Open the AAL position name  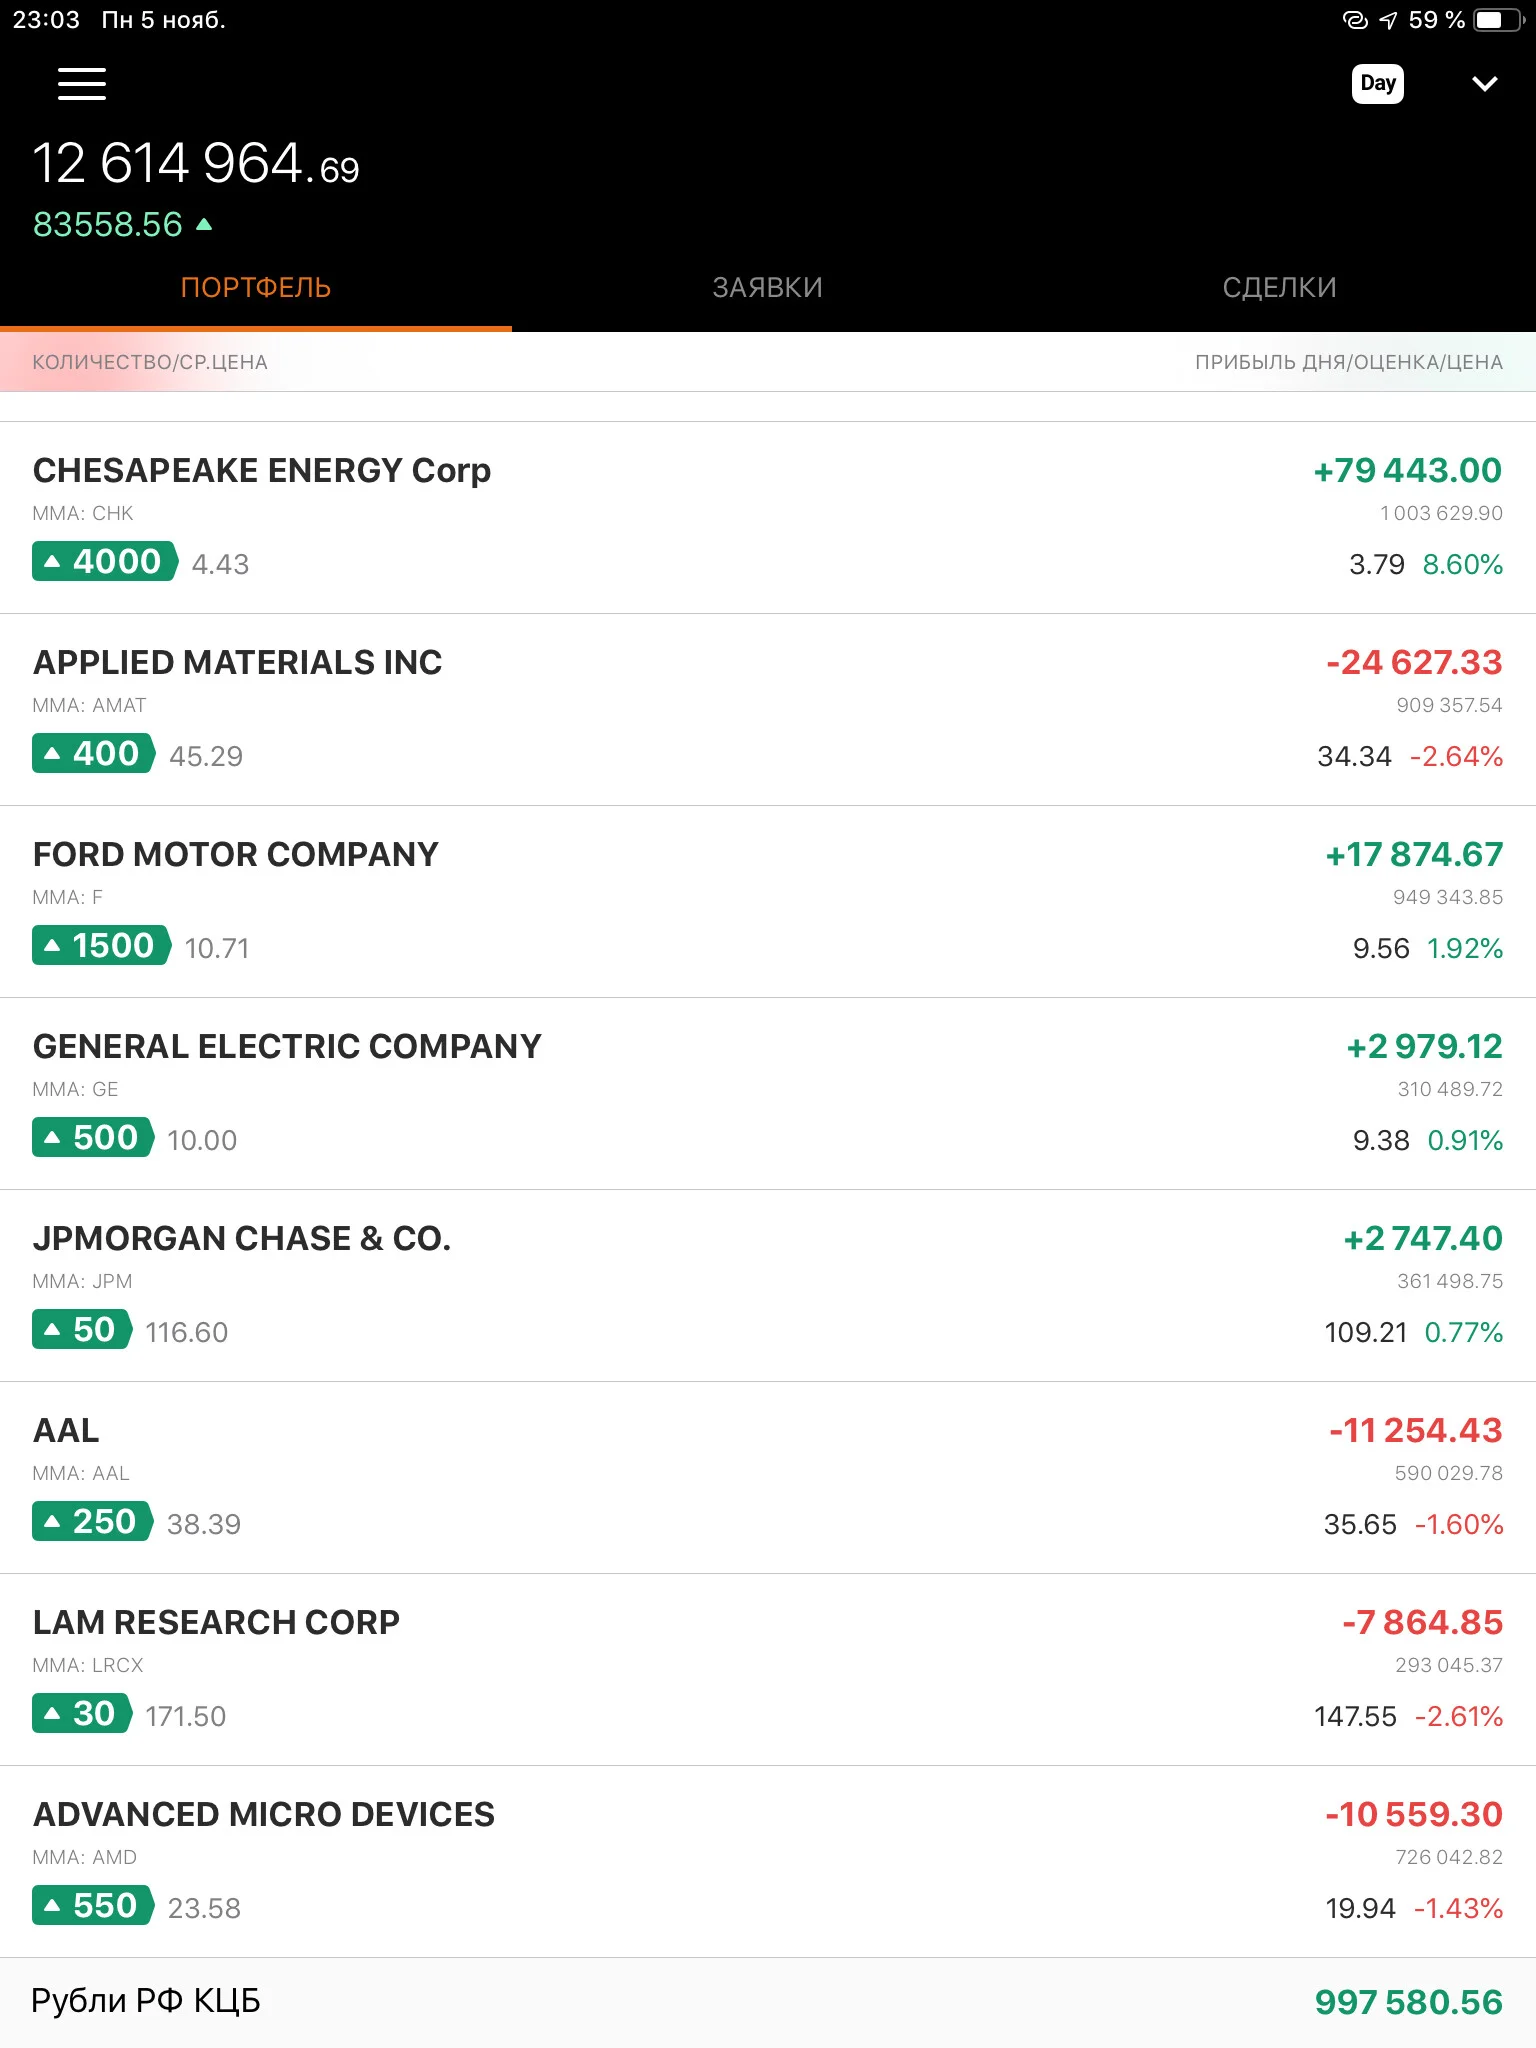[66, 1431]
